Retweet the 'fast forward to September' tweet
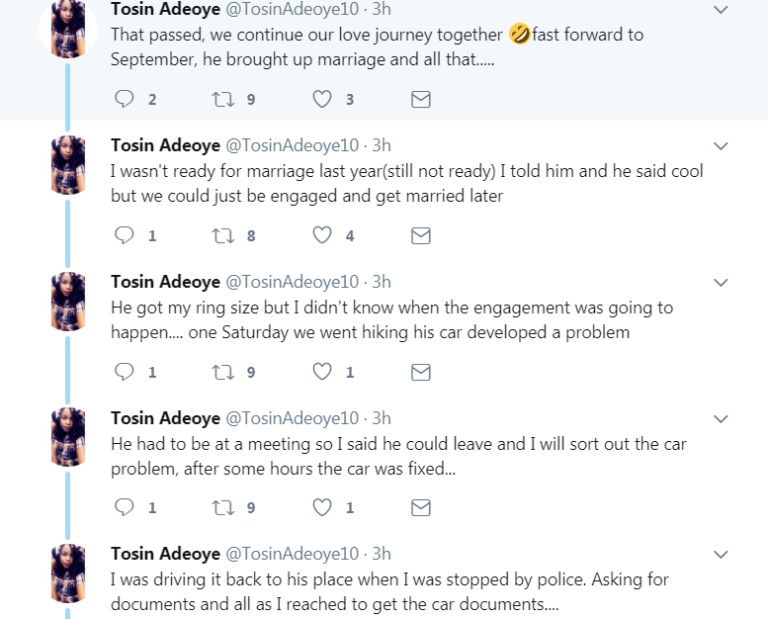Image resolution: width=768 pixels, height=619 pixels. coord(223,99)
